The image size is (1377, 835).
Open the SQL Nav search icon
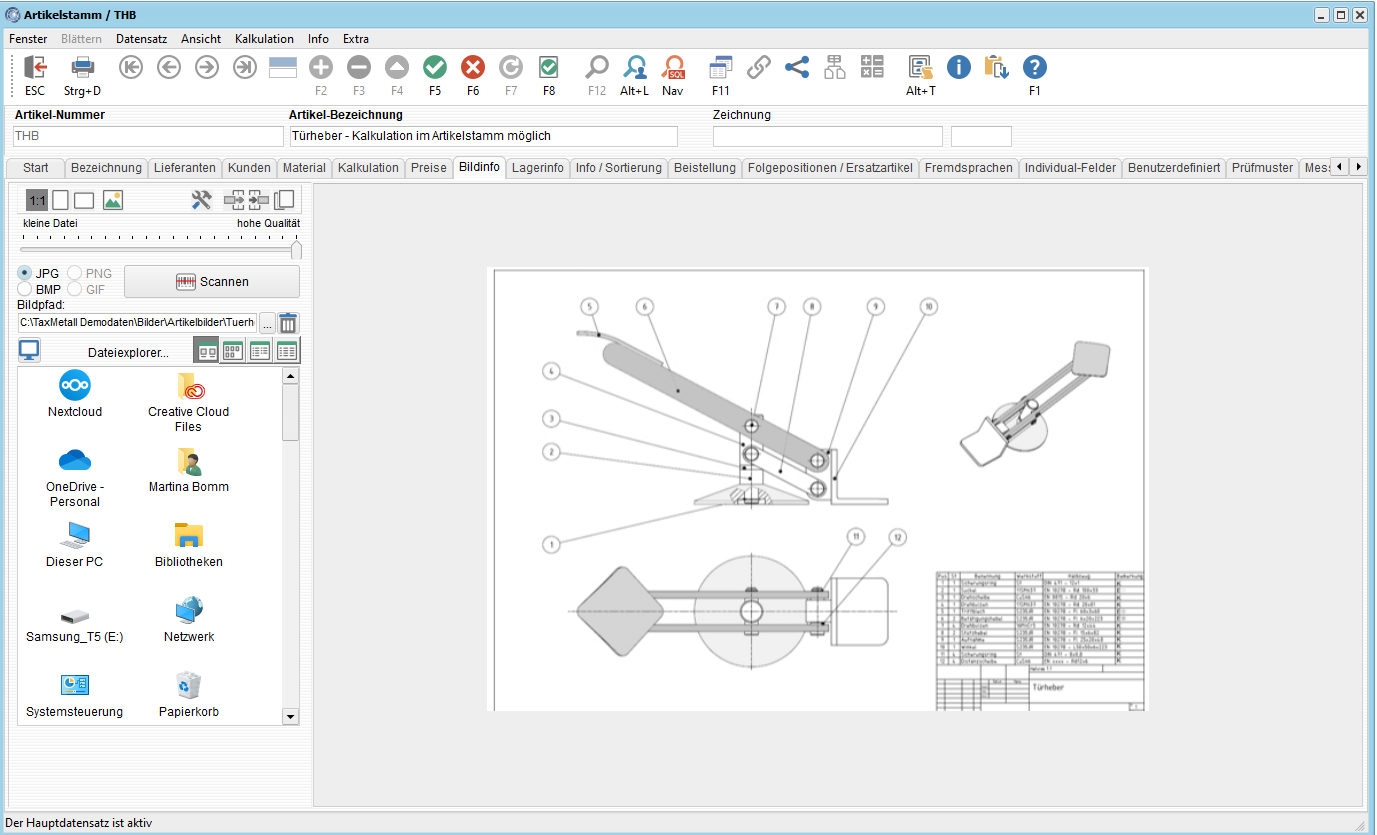tap(673, 68)
